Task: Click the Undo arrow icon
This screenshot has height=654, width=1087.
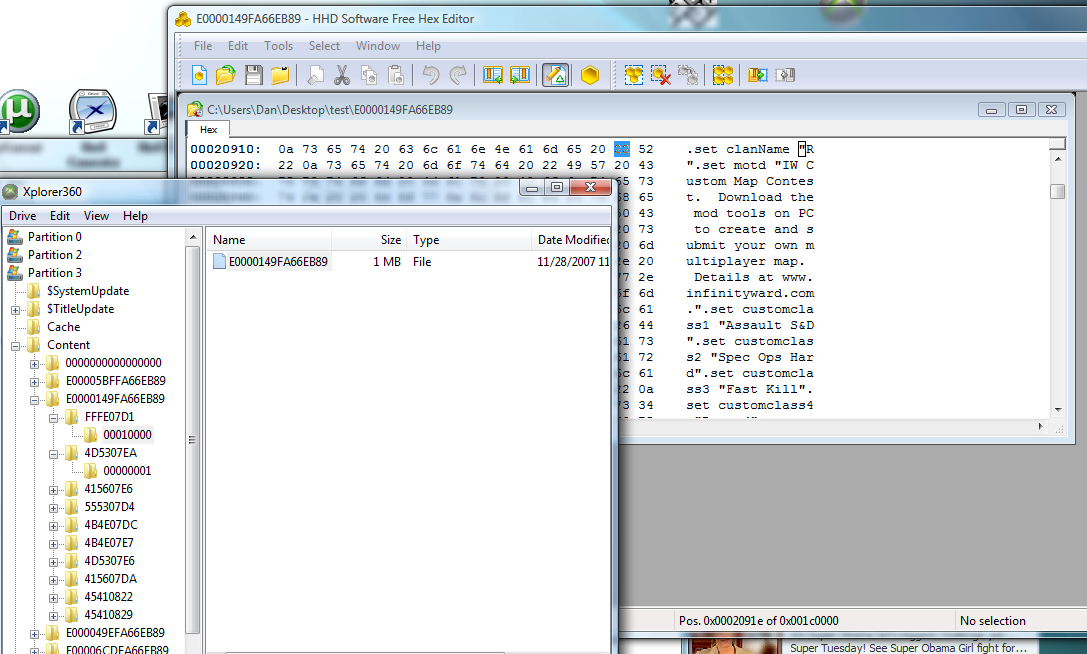Action: [x=431, y=75]
